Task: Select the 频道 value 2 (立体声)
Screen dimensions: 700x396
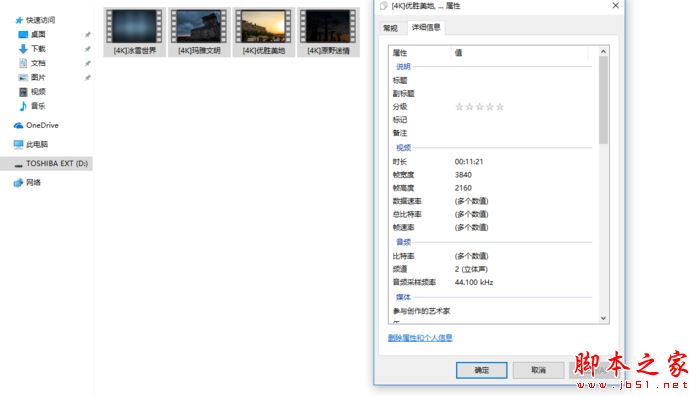Action: (x=471, y=269)
